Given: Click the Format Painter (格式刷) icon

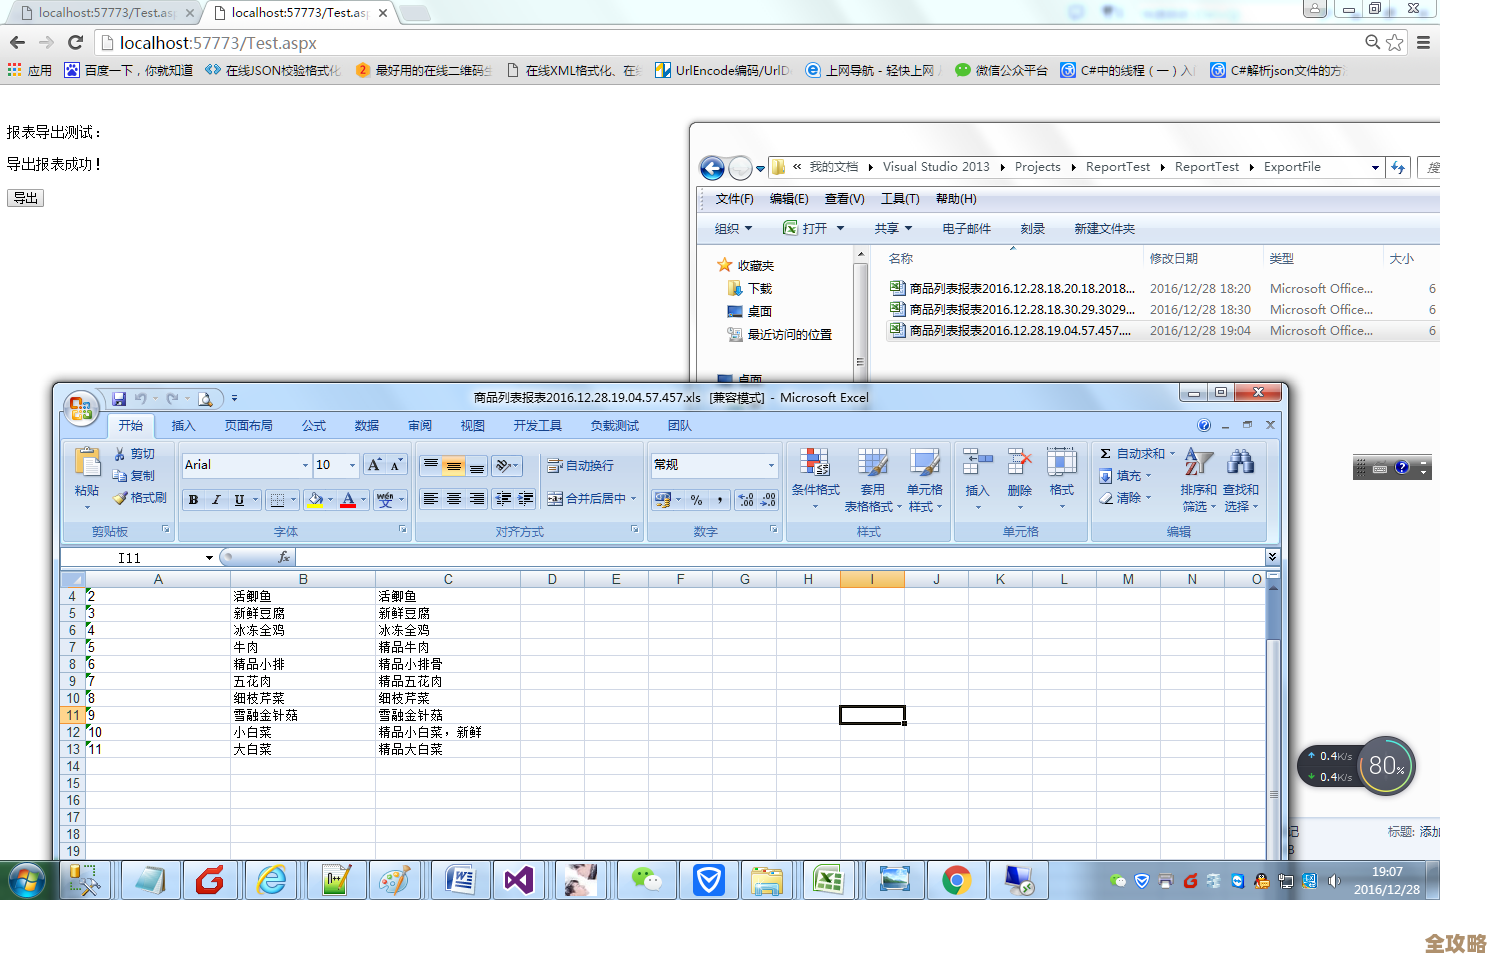Looking at the screenshot, I should click(121, 498).
